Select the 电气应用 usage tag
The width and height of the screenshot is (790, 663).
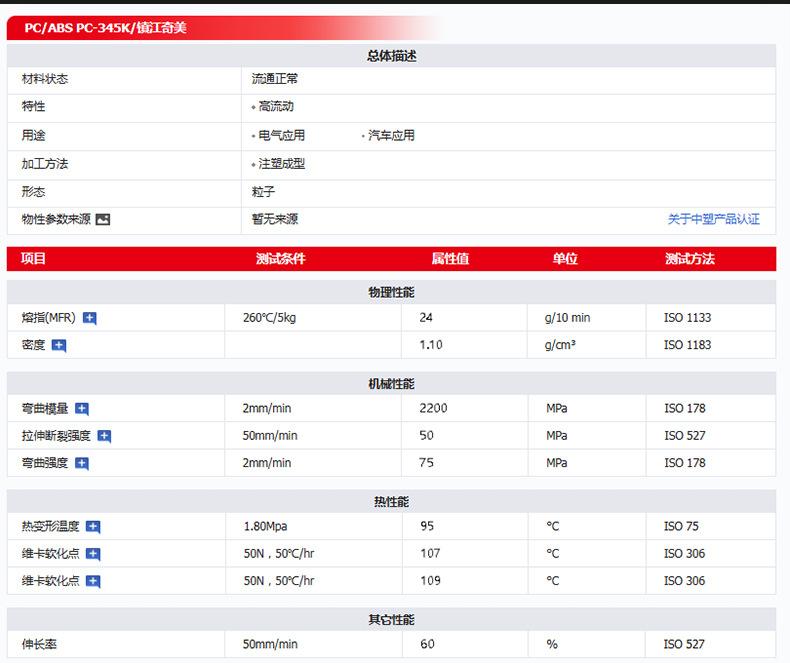(281, 135)
